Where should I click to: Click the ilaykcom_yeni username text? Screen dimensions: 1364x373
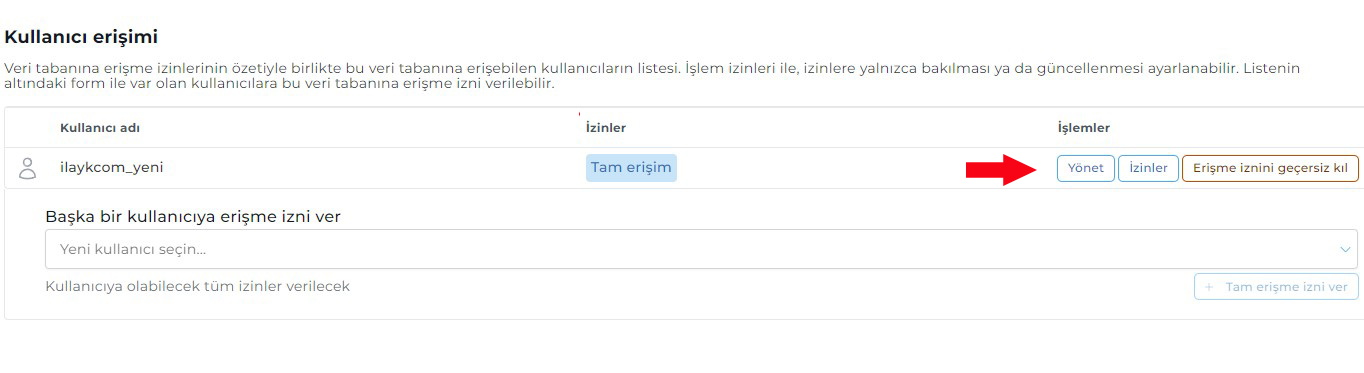[x=111, y=168]
